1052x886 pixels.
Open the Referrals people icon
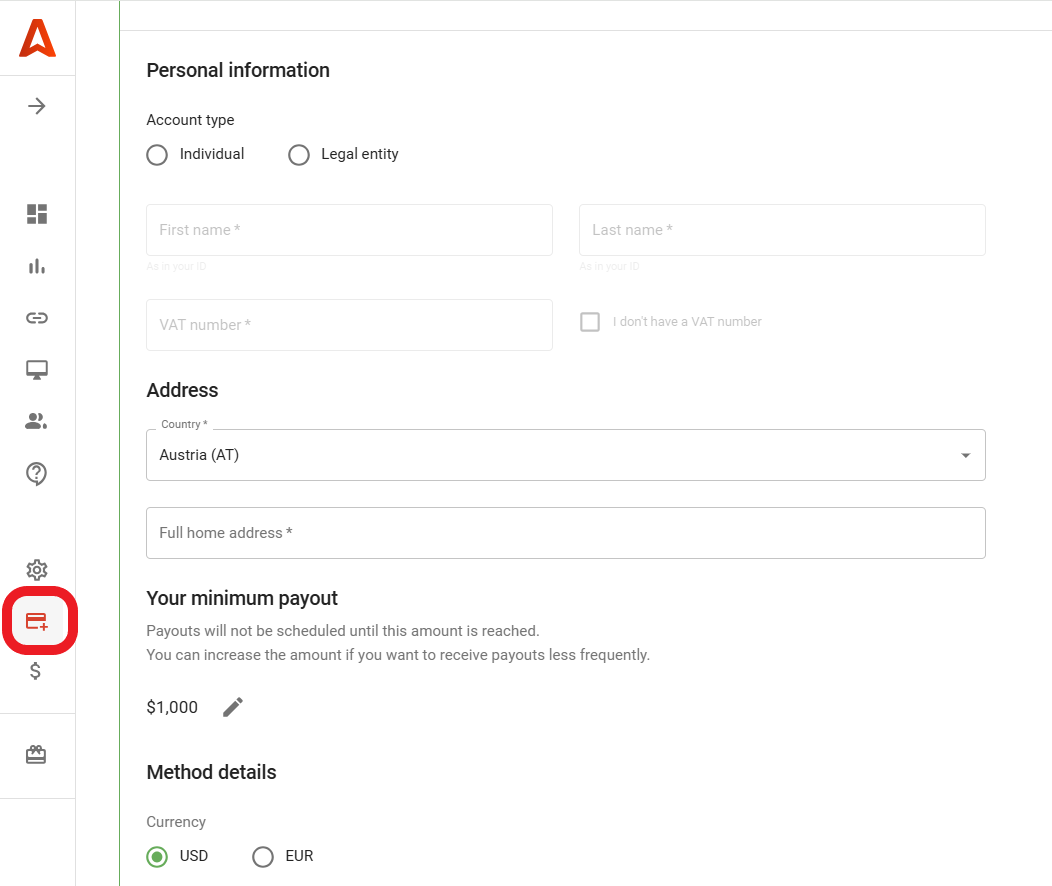click(36, 421)
